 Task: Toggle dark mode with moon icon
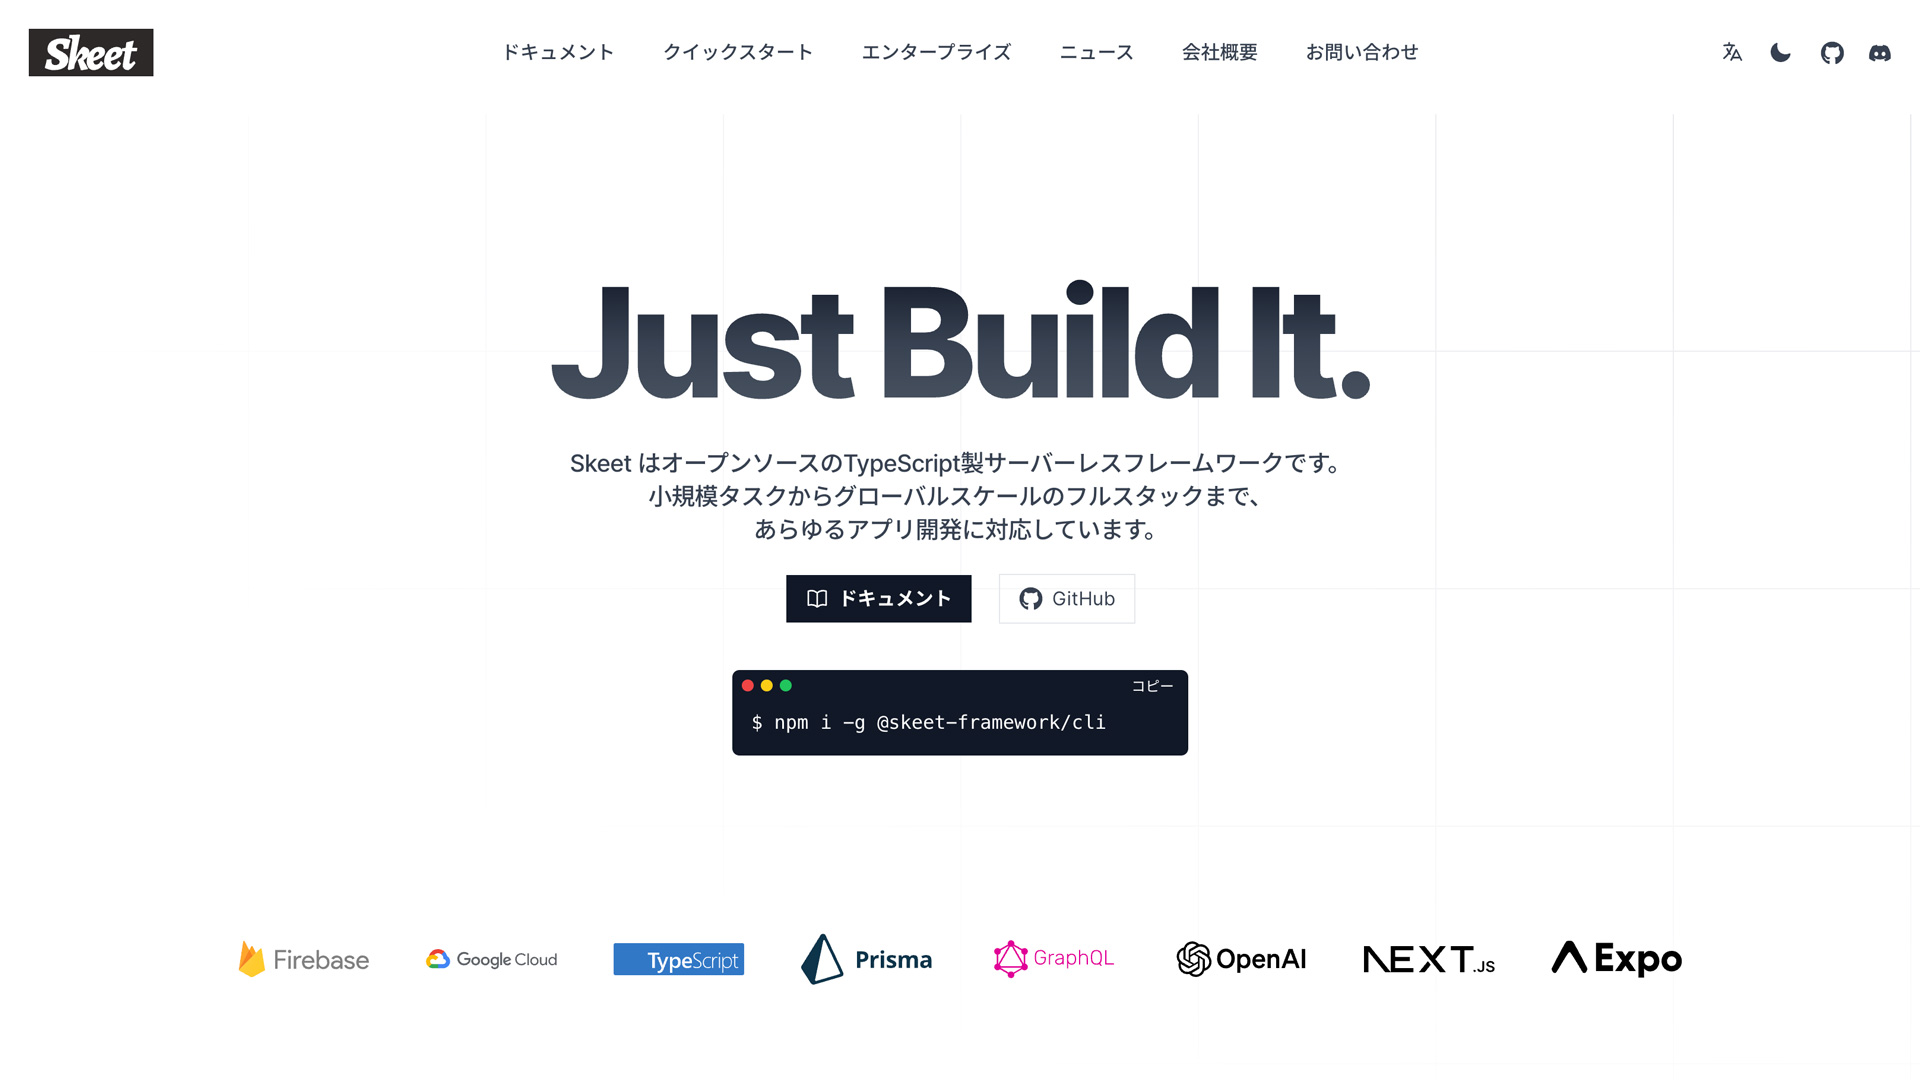click(x=1782, y=51)
